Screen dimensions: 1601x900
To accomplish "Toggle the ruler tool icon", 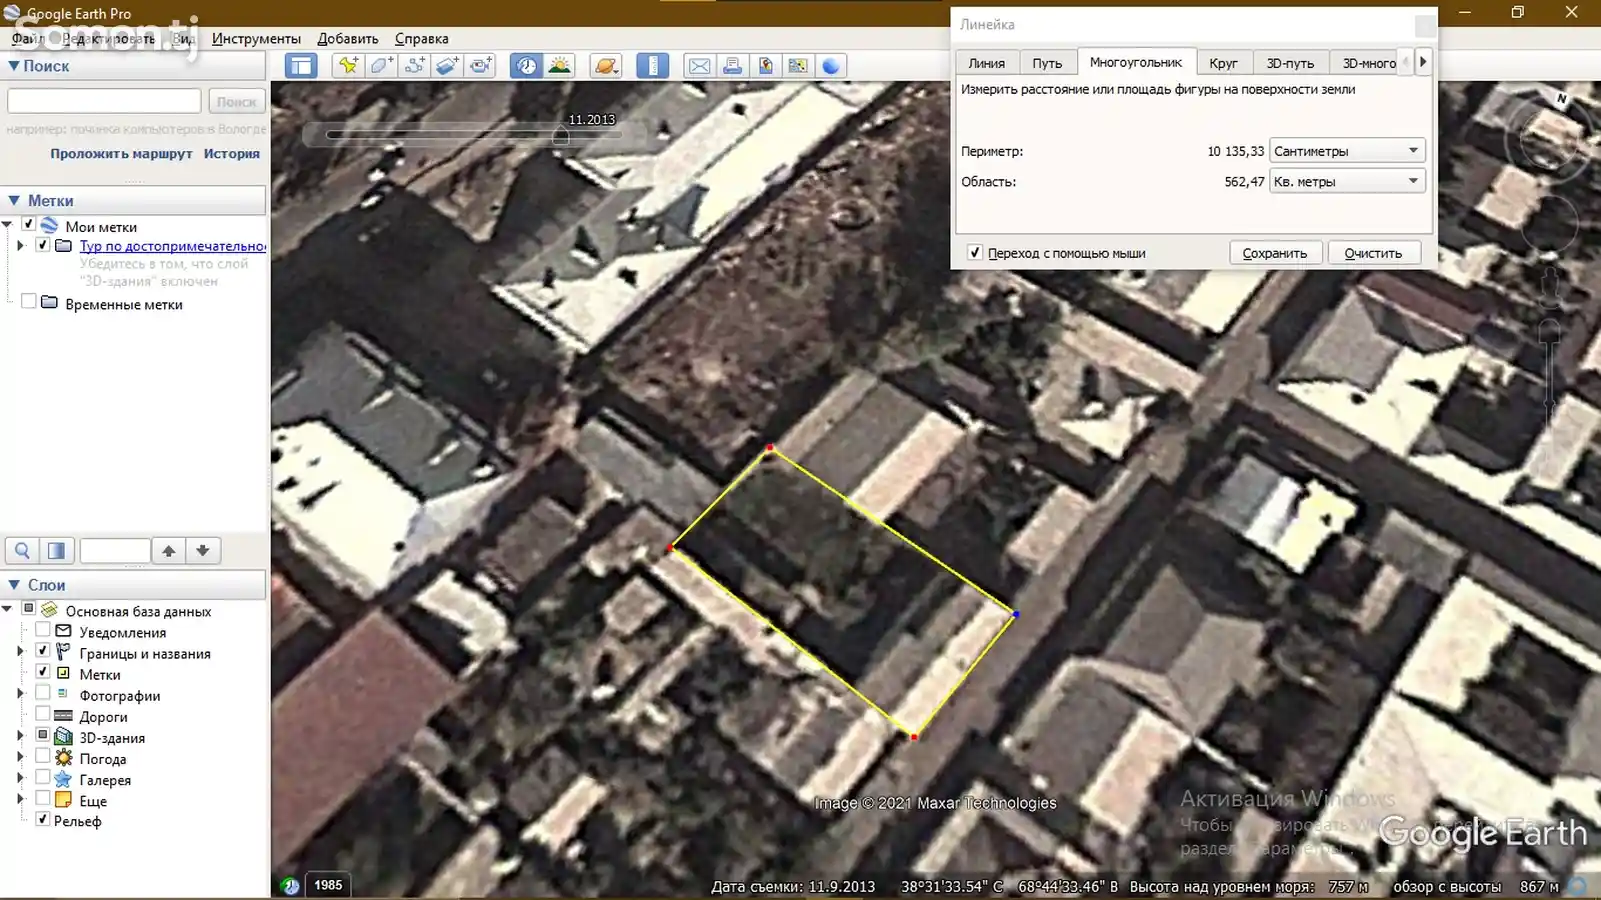I will point(652,66).
